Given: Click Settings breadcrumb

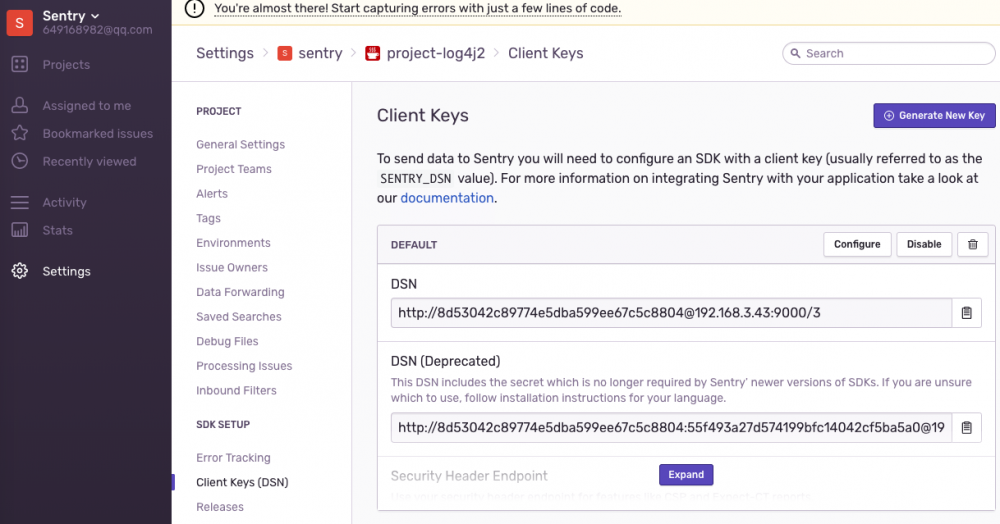Looking at the screenshot, I should [x=224, y=54].
